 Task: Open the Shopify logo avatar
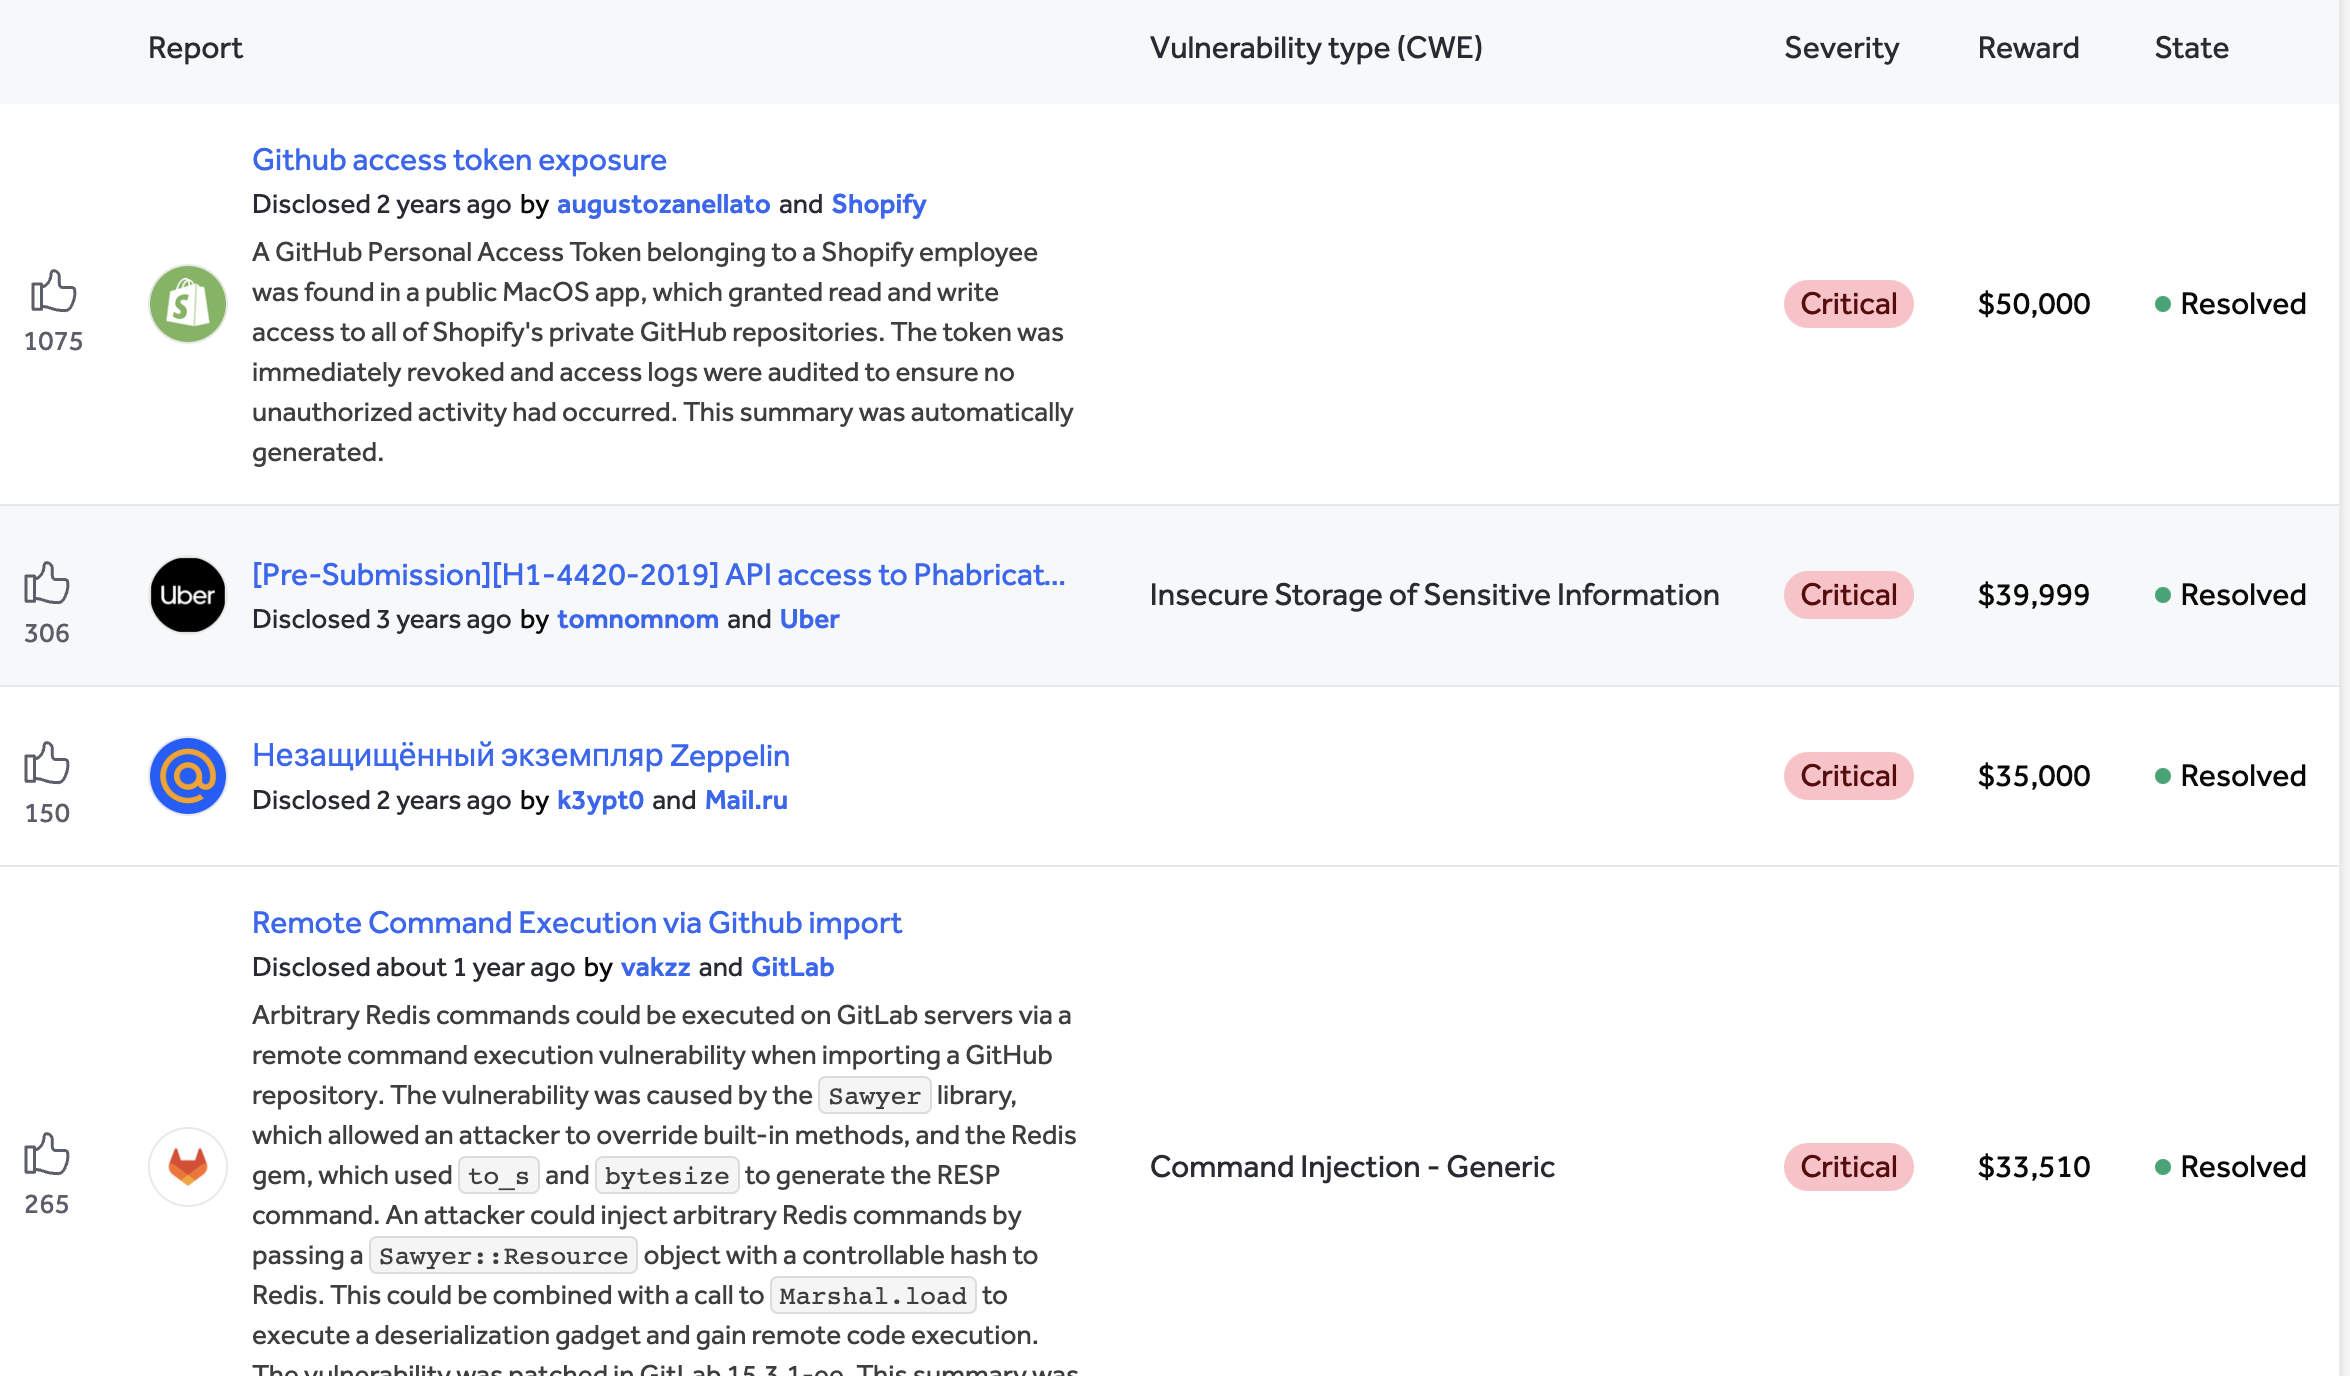click(x=188, y=304)
